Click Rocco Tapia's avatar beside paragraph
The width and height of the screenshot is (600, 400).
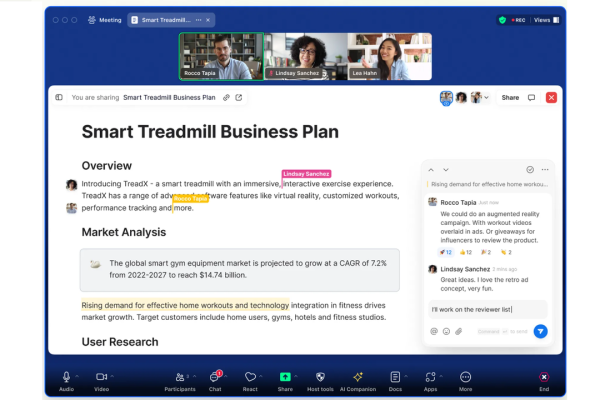point(72,208)
